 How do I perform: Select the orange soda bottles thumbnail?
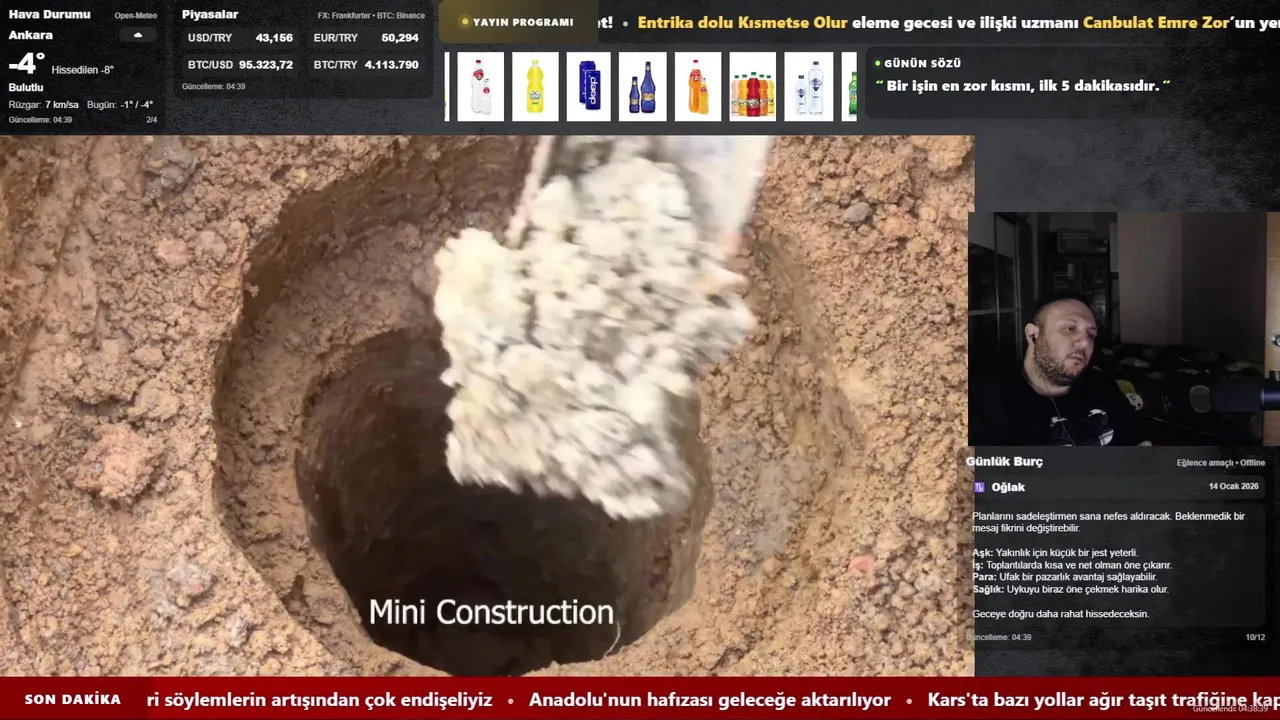(698, 87)
